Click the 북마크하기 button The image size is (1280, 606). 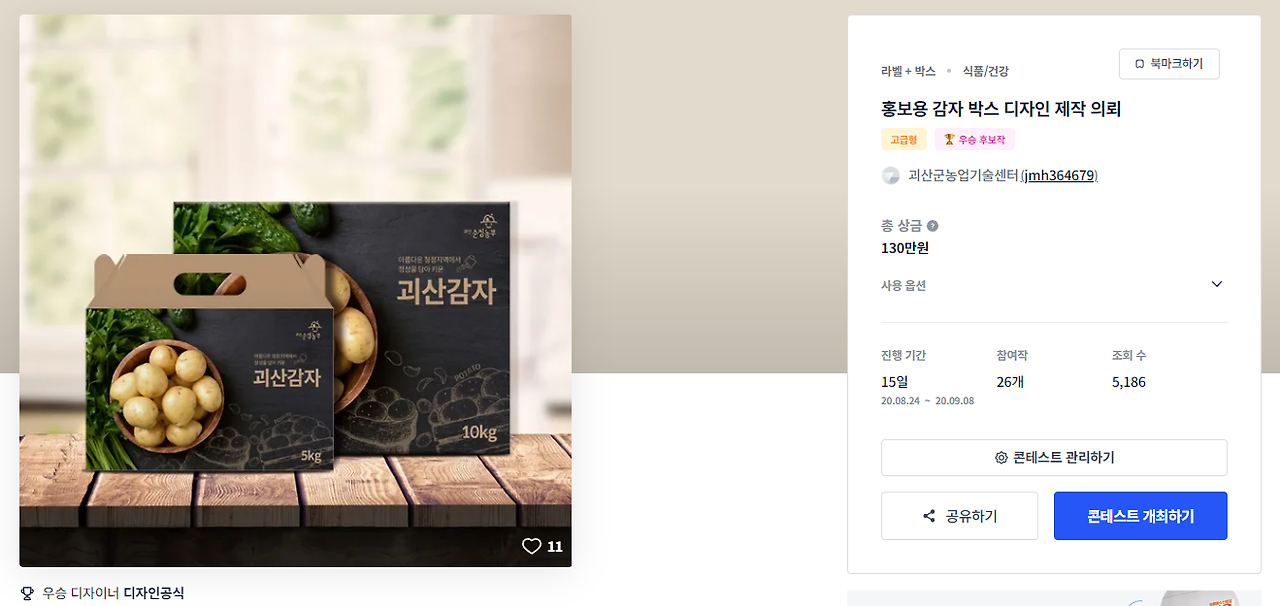1169,64
